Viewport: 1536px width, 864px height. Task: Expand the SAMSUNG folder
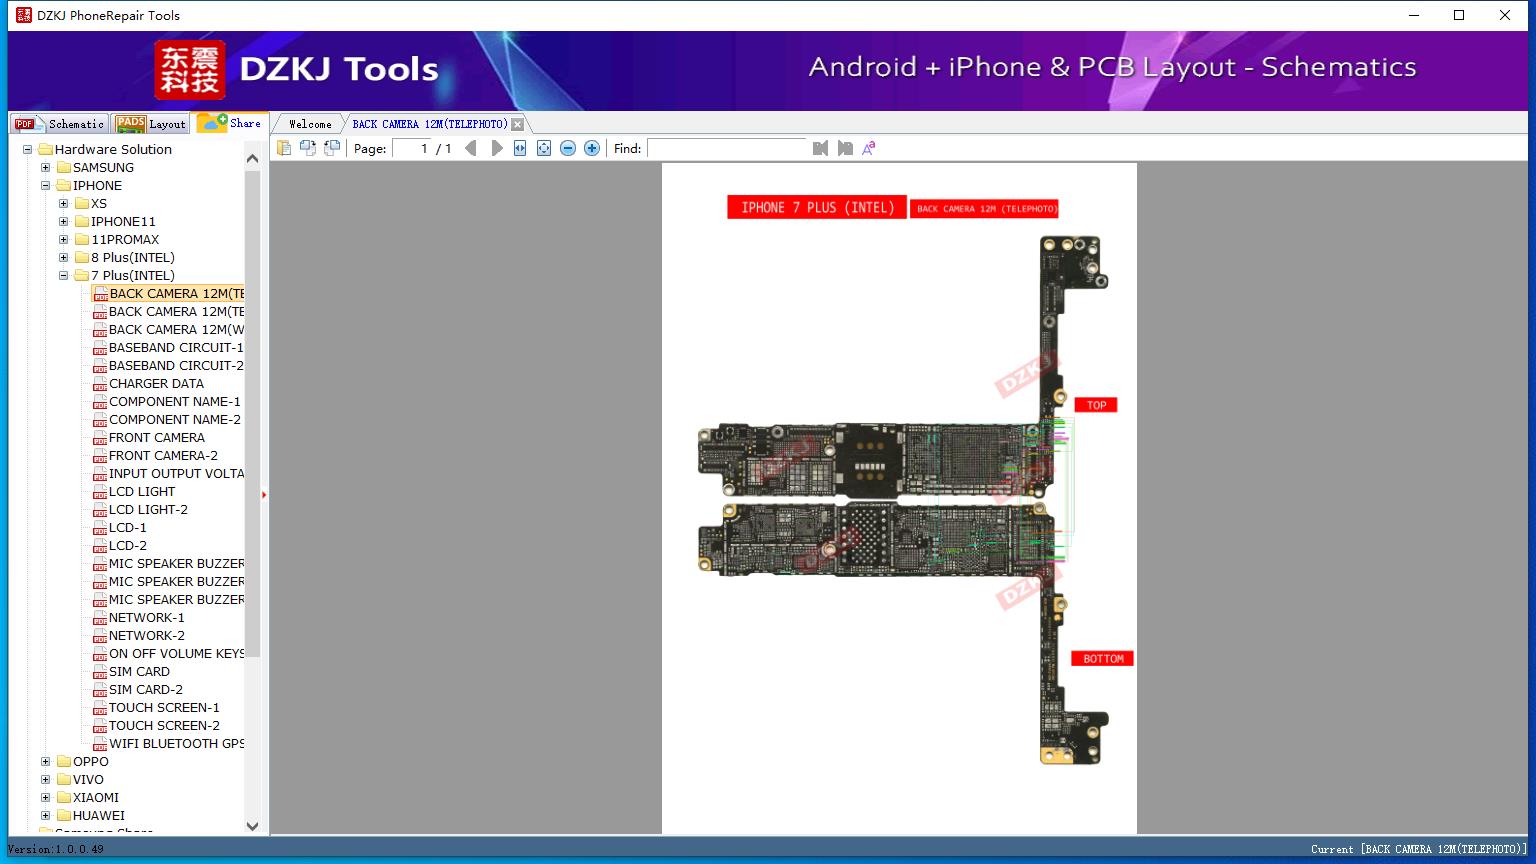click(x=46, y=167)
